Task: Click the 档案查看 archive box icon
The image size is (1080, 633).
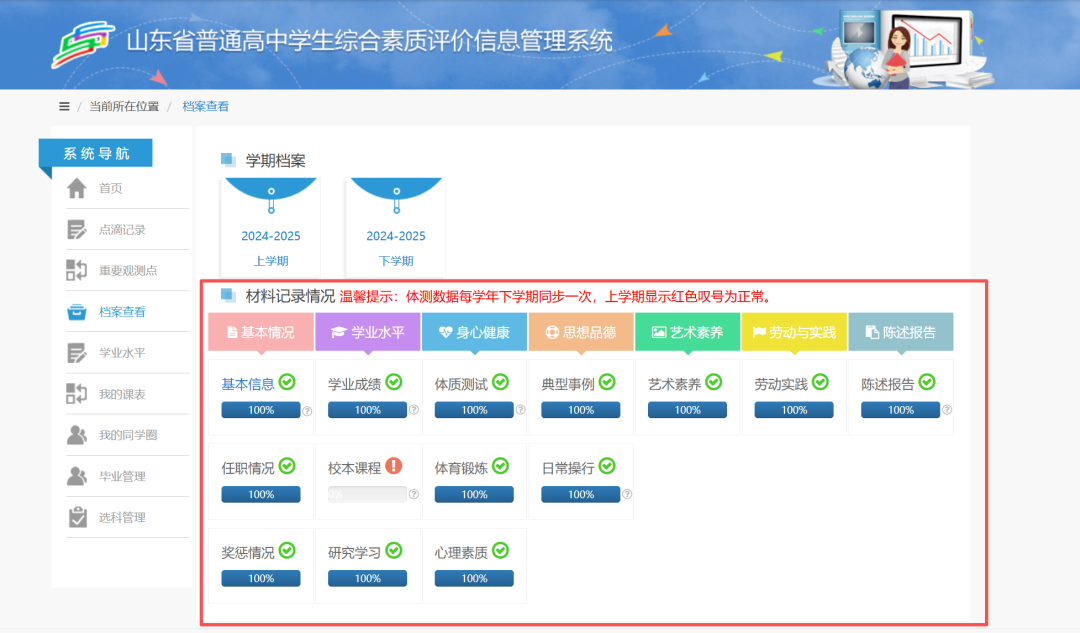Action: pos(77,312)
